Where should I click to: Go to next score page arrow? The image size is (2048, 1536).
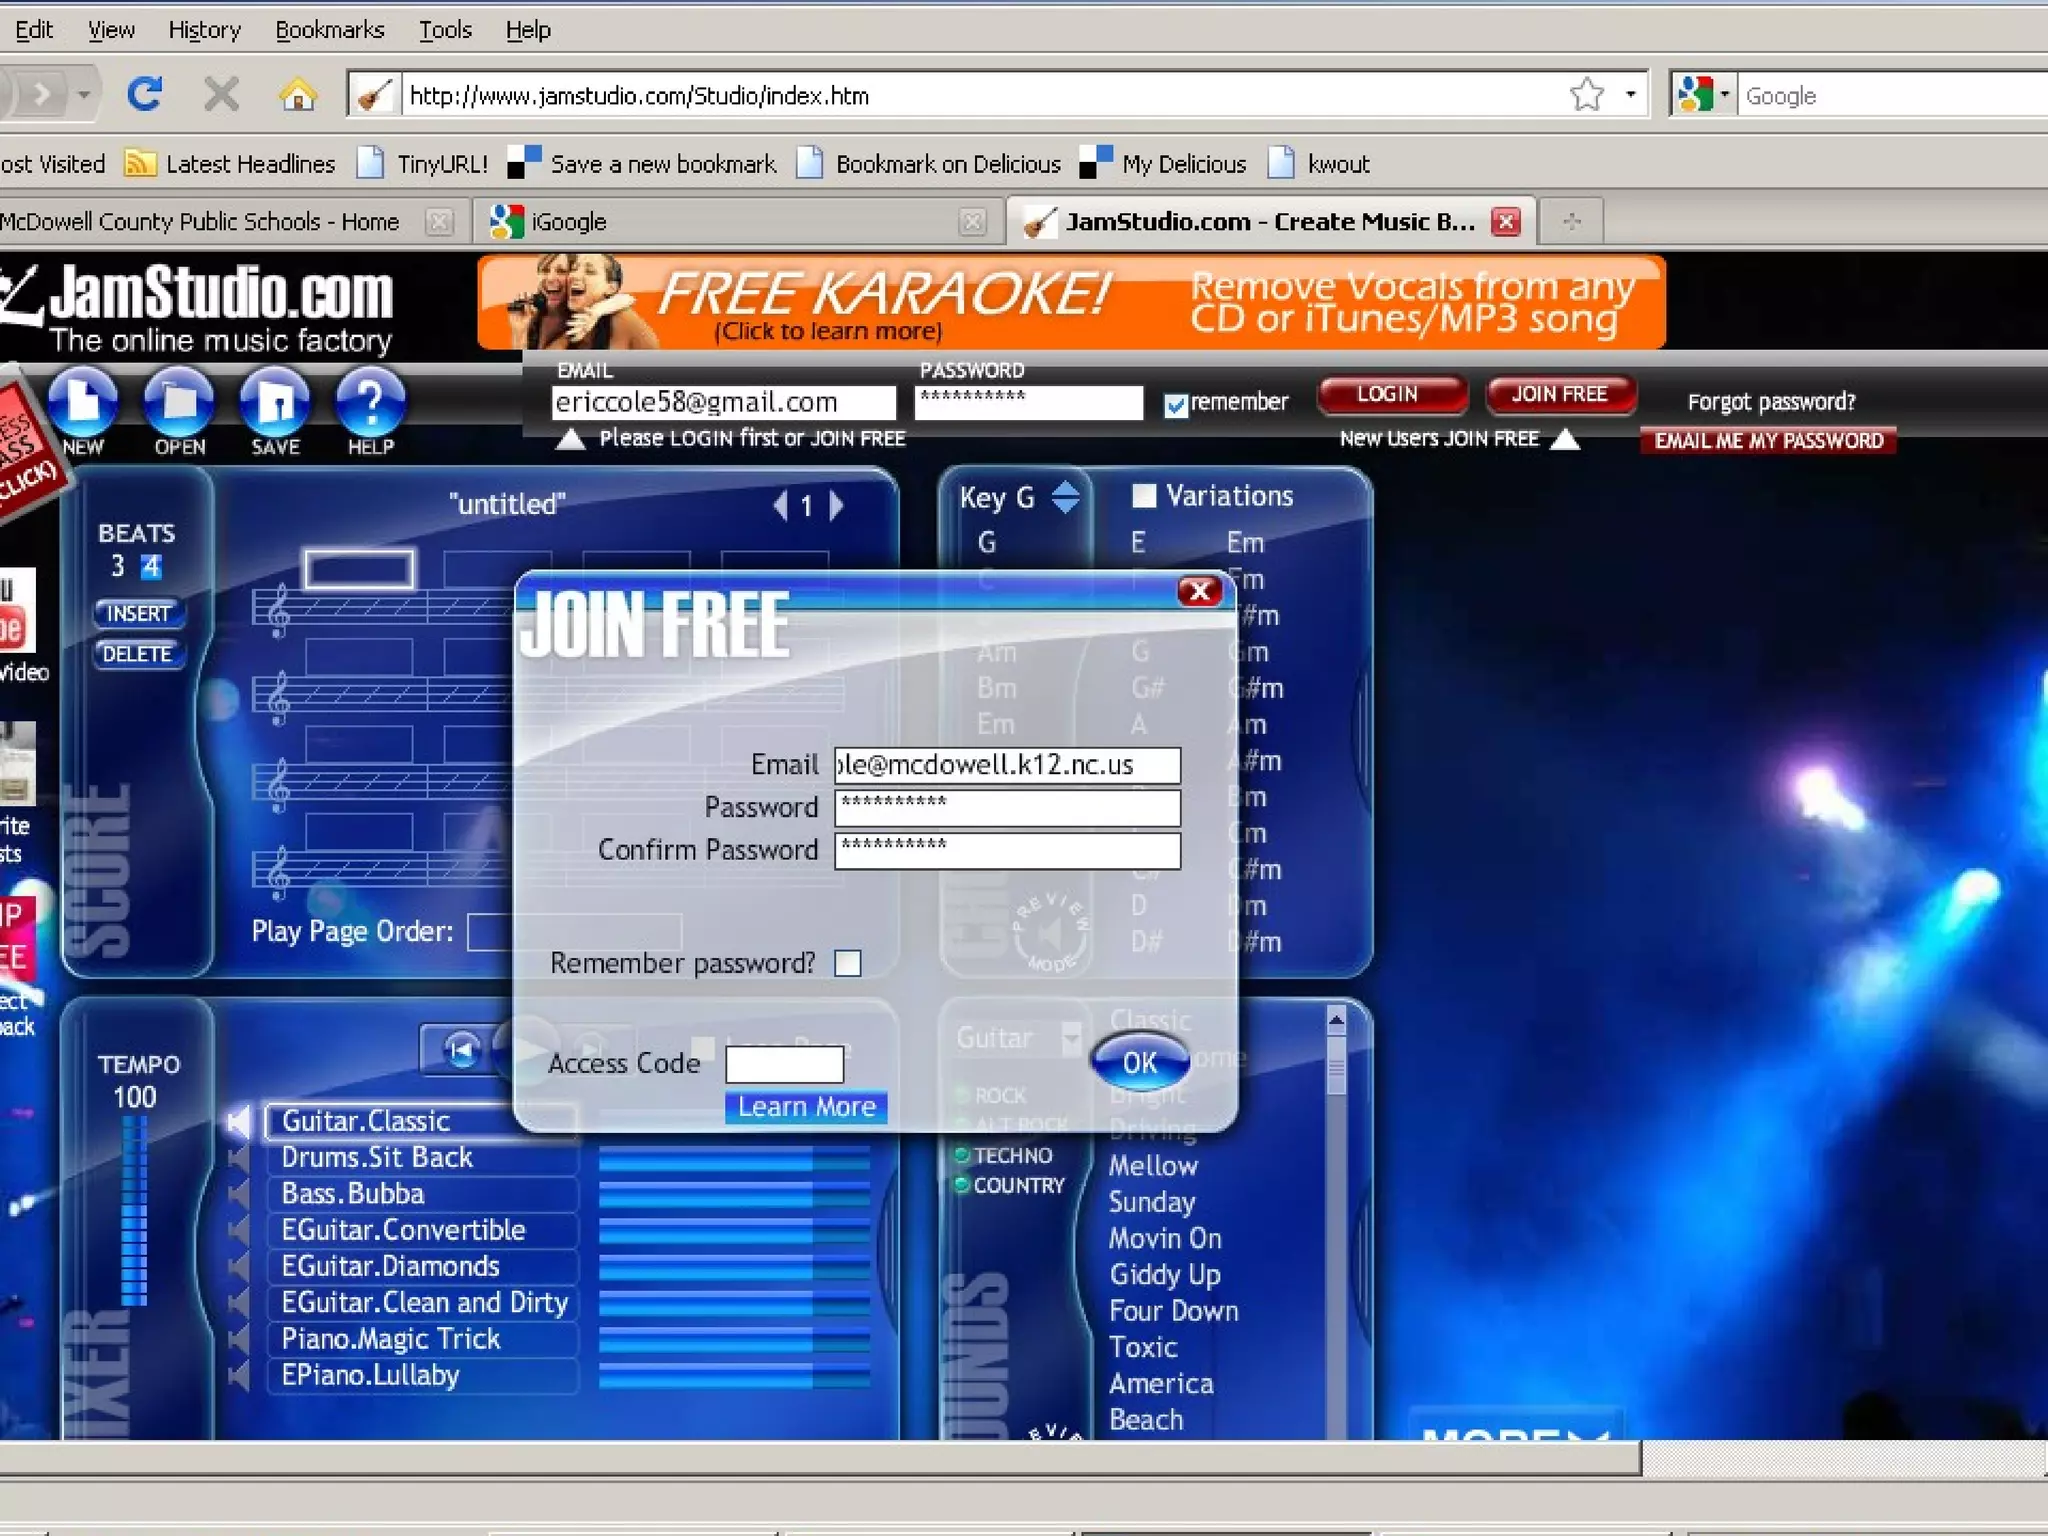pos(837,506)
